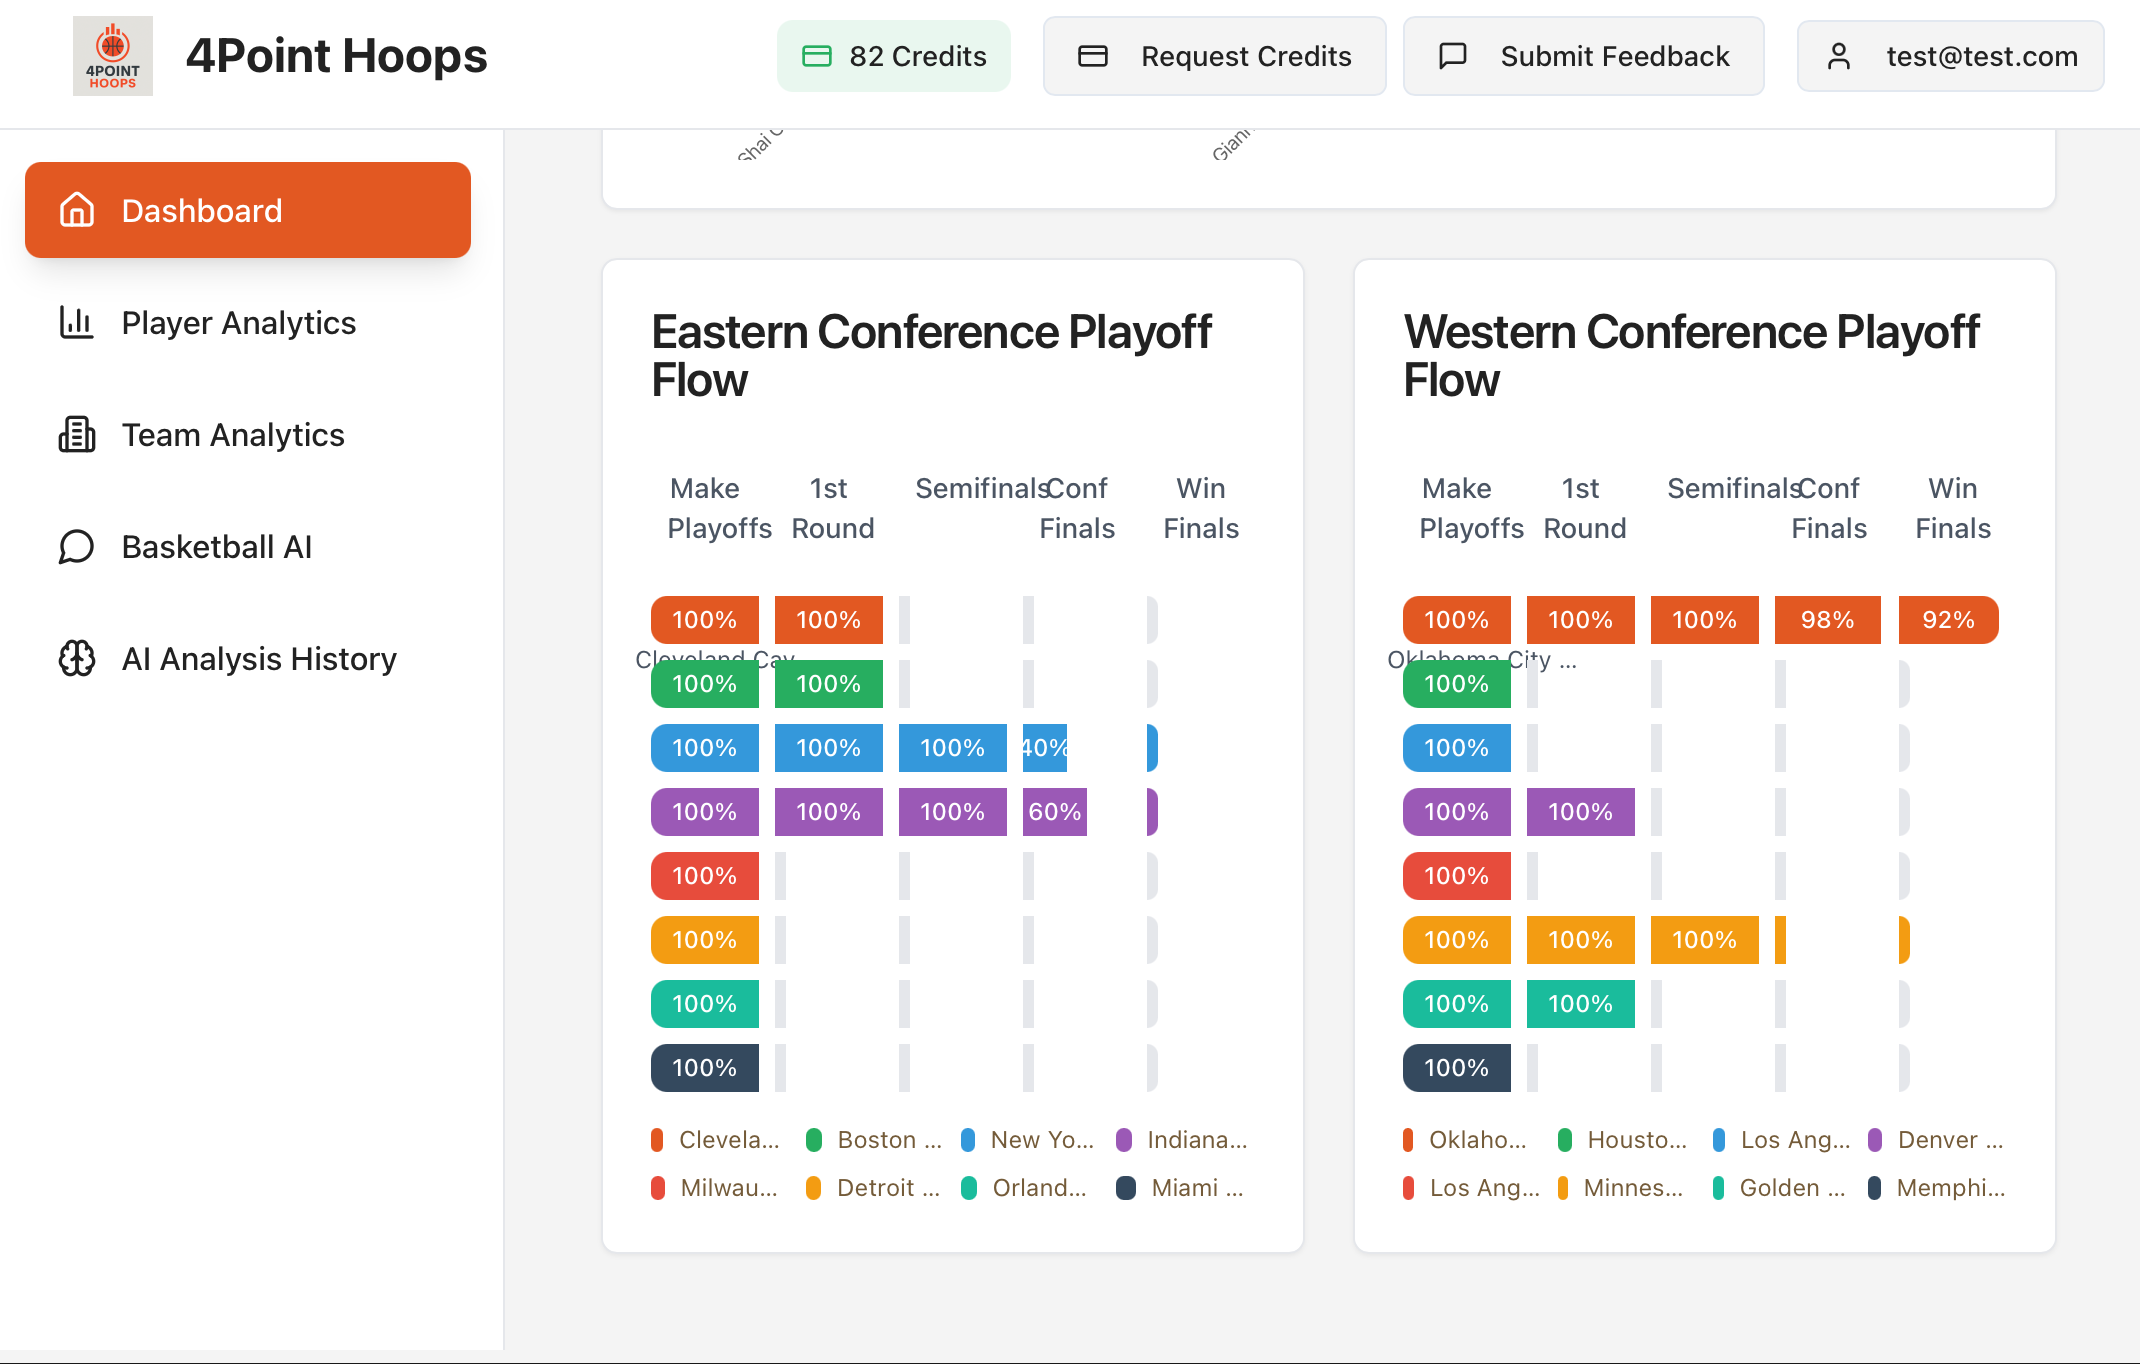This screenshot has height=1364, width=2140.
Task: Click Oklahoma City's 92% Win Finals bar
Action: 1948,620
